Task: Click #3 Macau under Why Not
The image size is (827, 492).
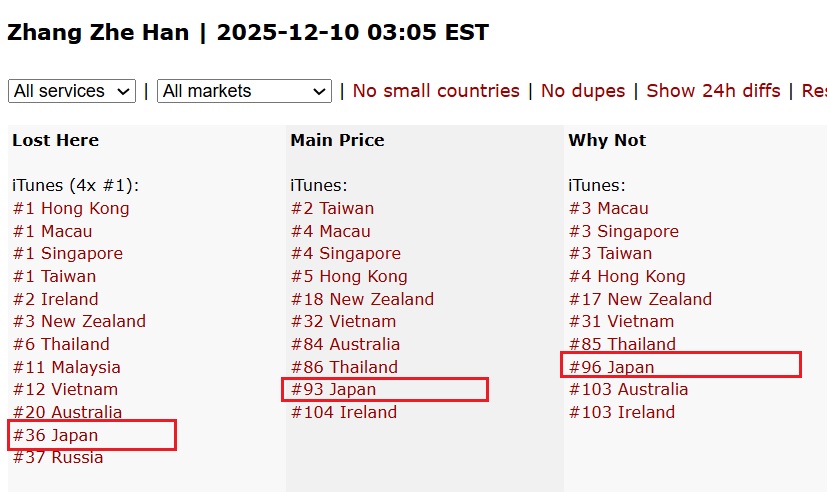Action: coord(608,209)
